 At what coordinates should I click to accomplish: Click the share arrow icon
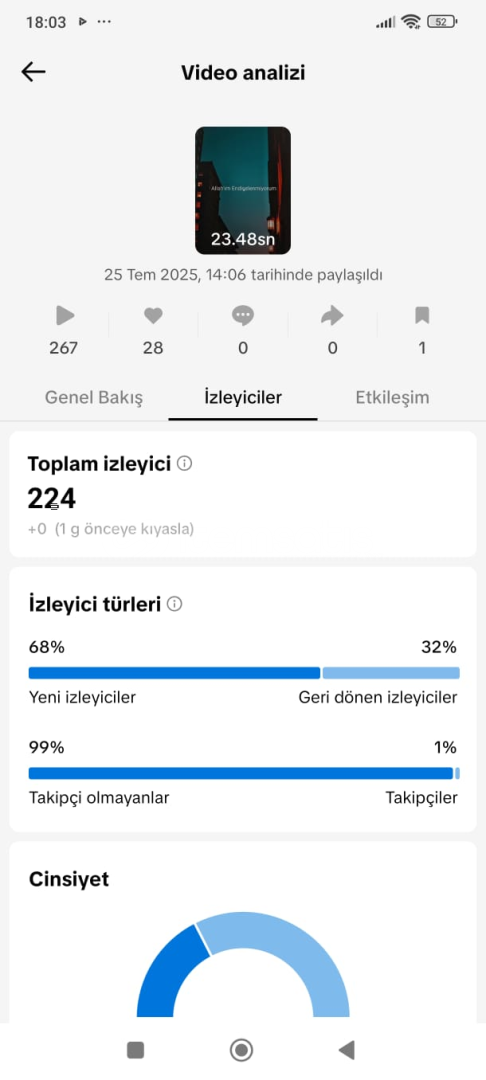click(x=332, y=316)
